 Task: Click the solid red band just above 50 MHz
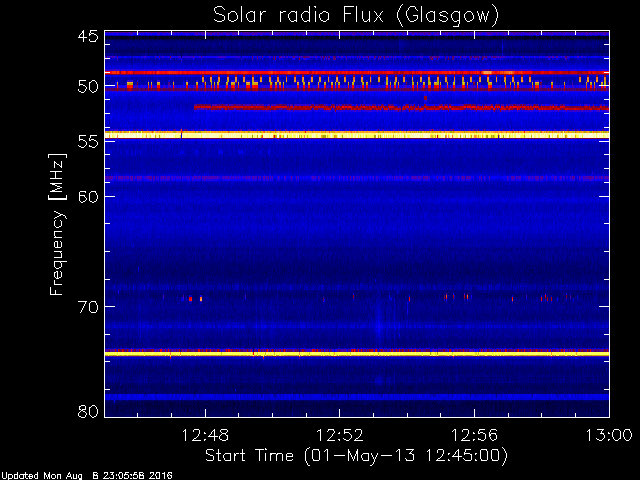pos(357,73)
